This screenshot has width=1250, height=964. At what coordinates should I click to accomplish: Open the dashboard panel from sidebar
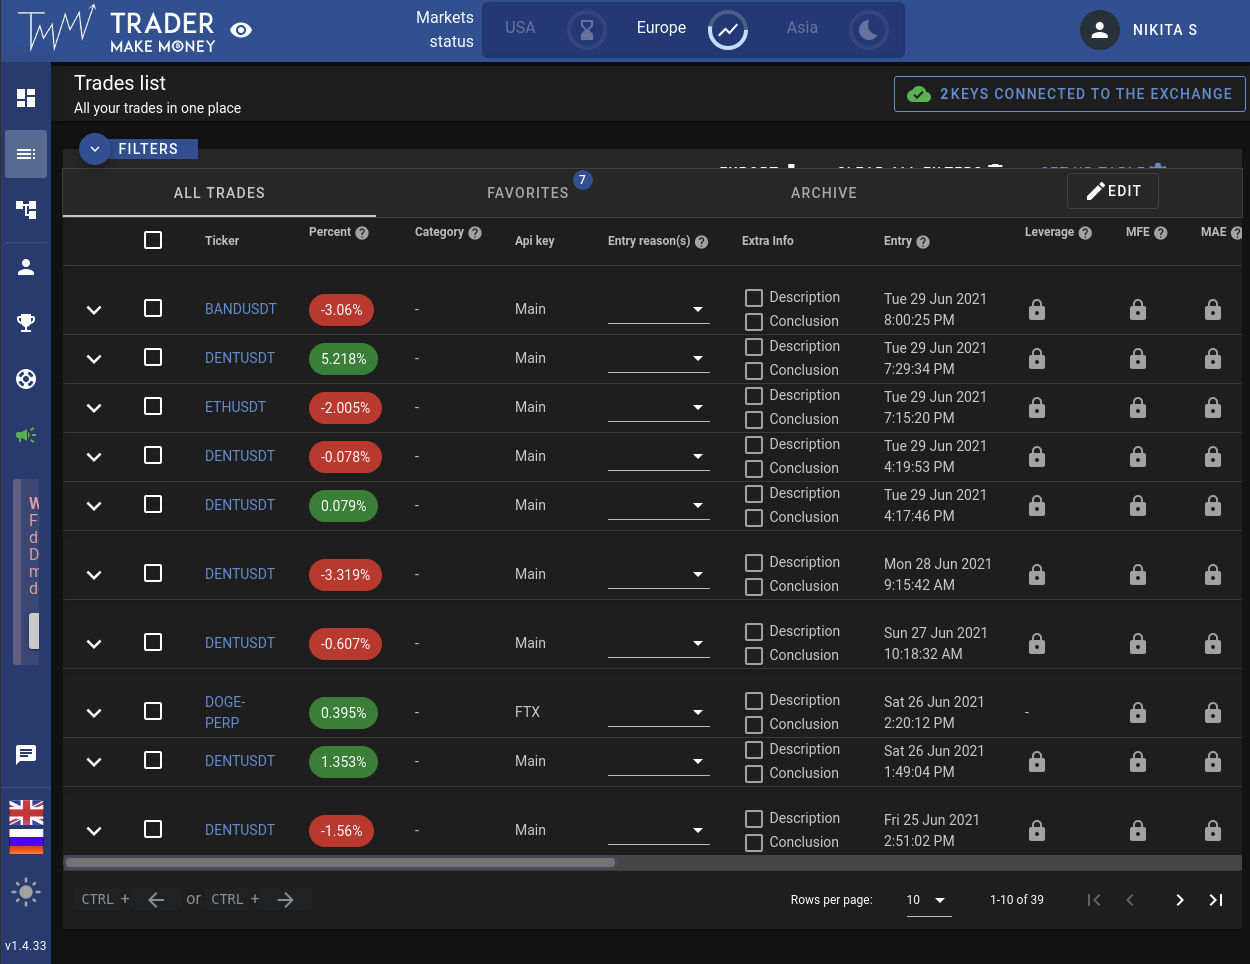[25, 96]
